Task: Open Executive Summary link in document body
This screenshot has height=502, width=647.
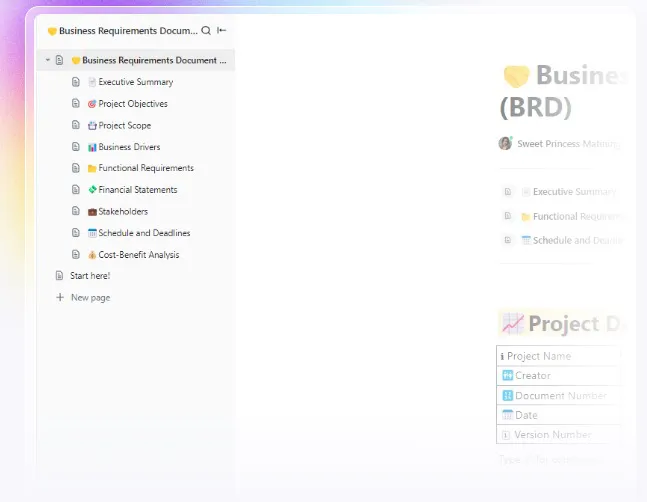Action: pos(574,192)
